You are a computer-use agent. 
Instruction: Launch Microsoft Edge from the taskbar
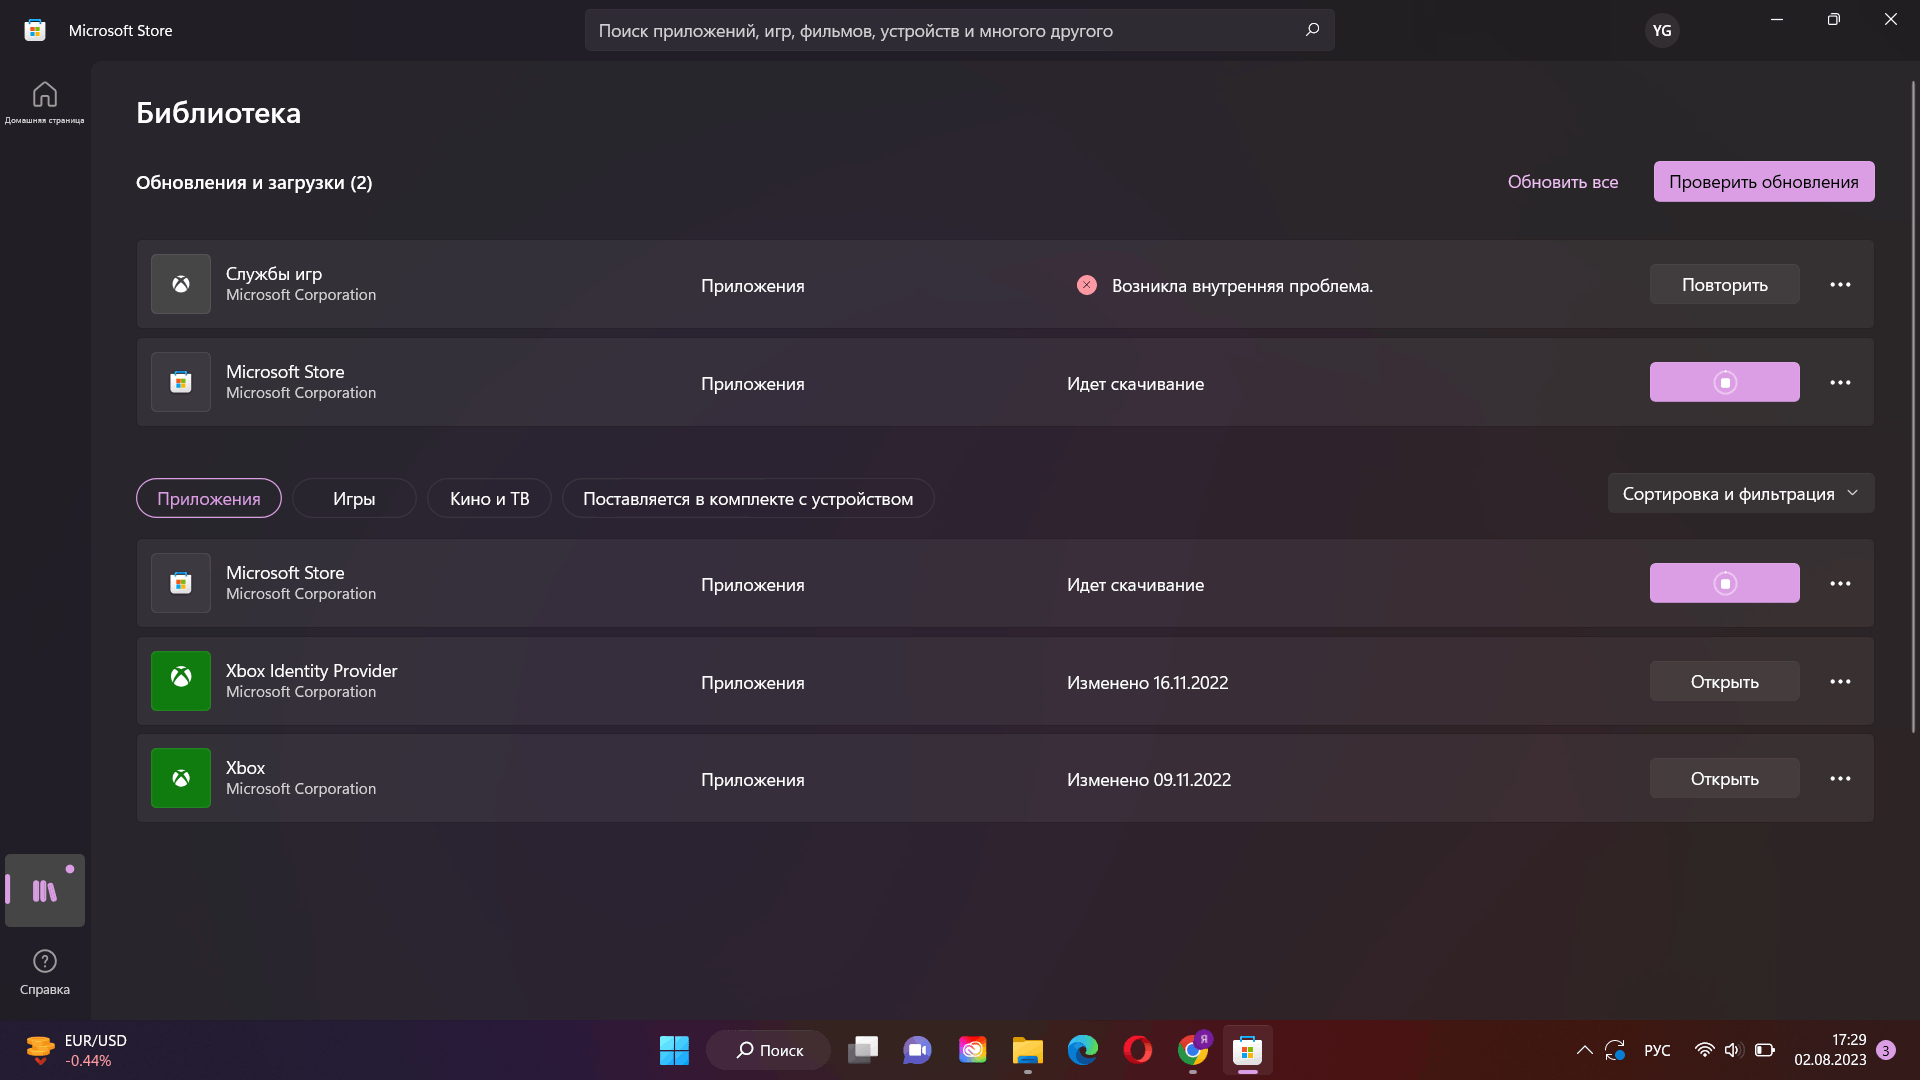tap(1082, 1050)
